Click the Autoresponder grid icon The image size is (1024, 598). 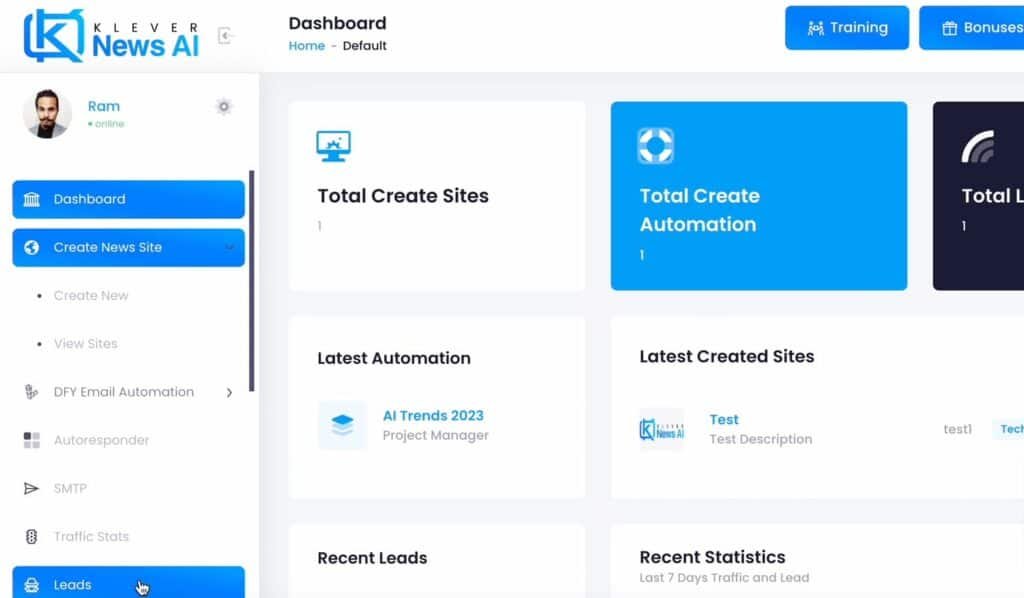point(30,440)
